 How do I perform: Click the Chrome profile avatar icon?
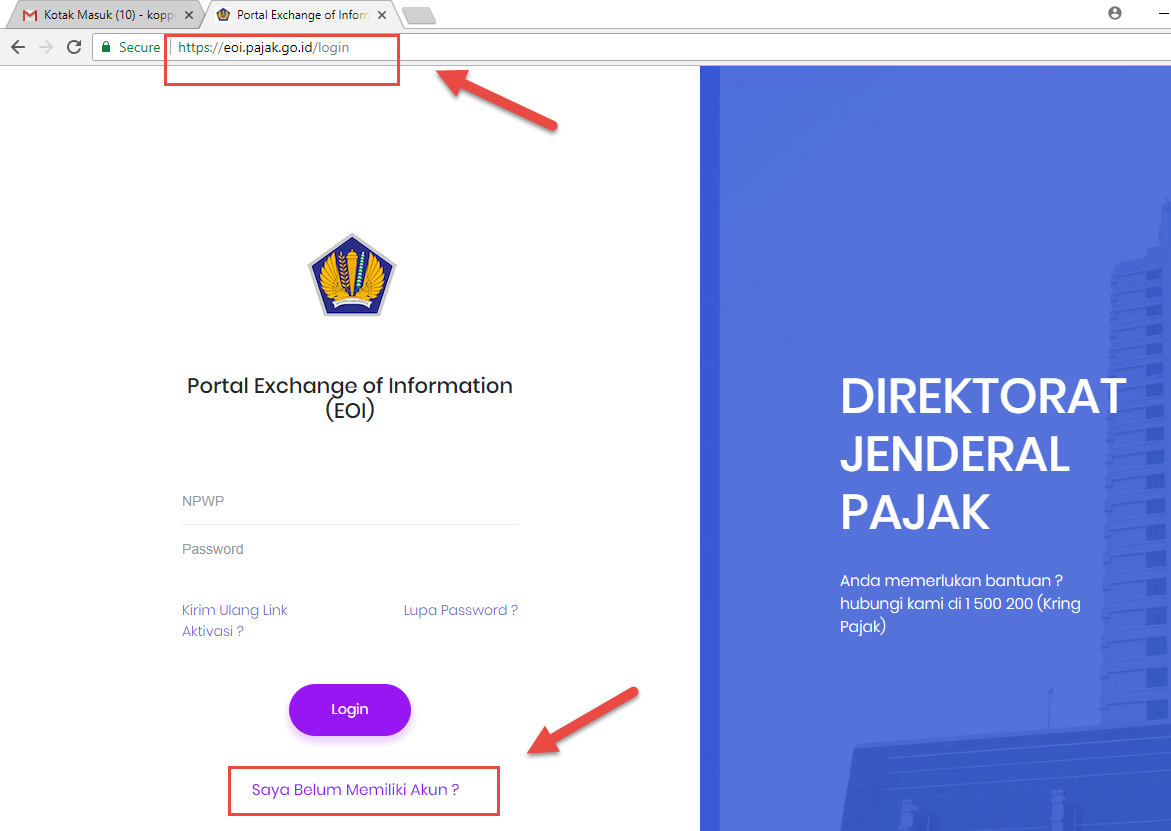tap(1115, 13)
